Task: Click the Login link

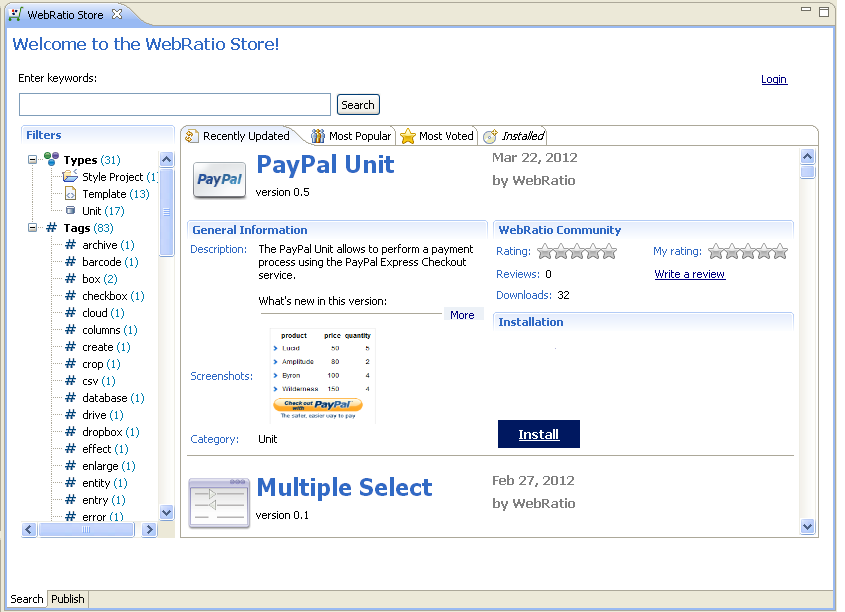Action: coord(774,79)
